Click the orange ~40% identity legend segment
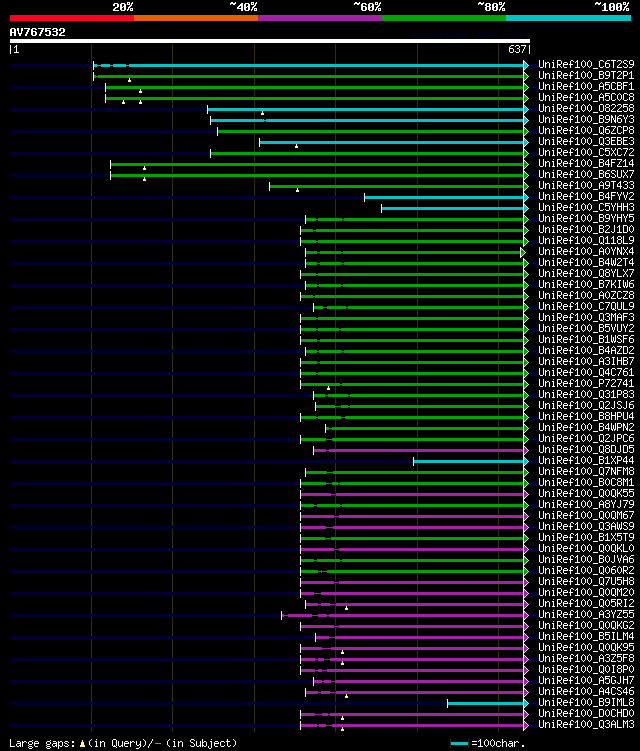 pos(196,18)
